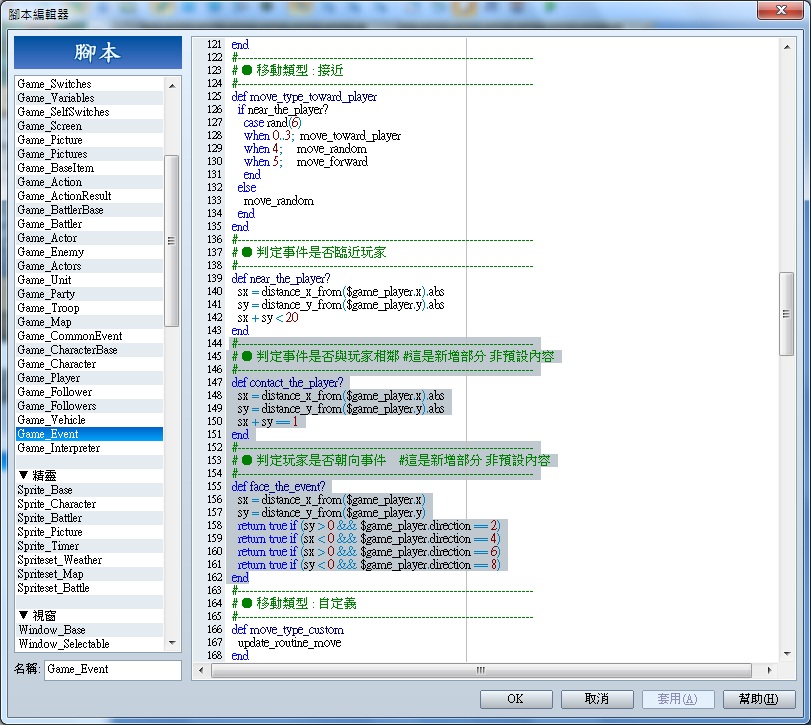Image resolution: width=811 pixels, height=725 pixels.
Task: Select Game_BattlerBase script
Action: tap(89, 210)
